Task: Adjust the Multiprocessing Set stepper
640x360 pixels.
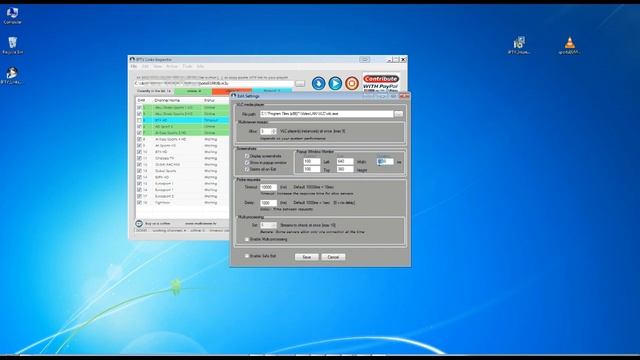Action: click(273, 225)
